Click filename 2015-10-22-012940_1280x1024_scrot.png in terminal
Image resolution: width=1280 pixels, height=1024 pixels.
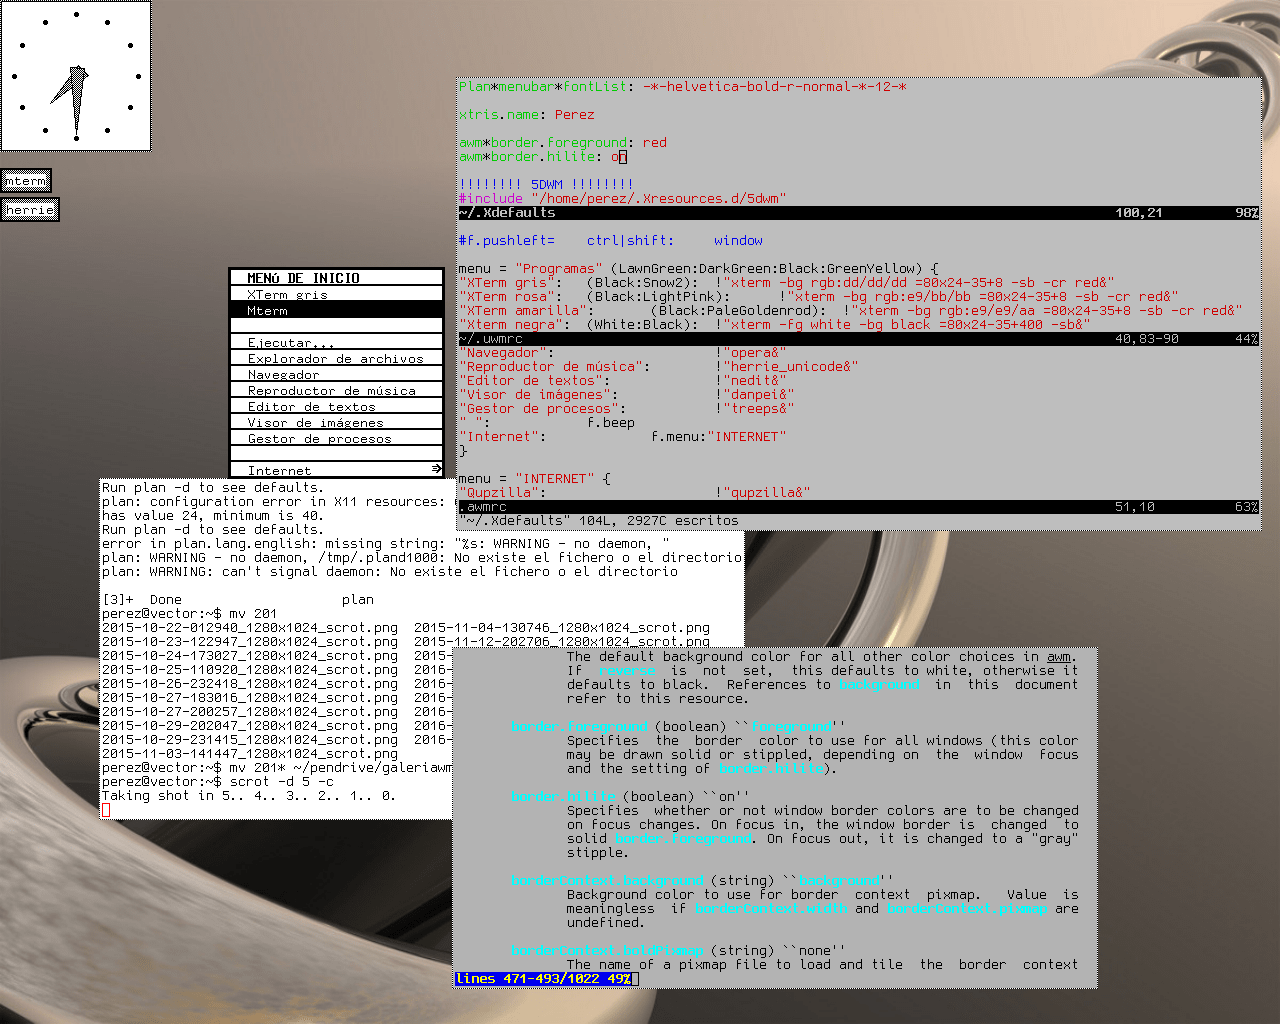pyautogui.click(x=250, y=628)
